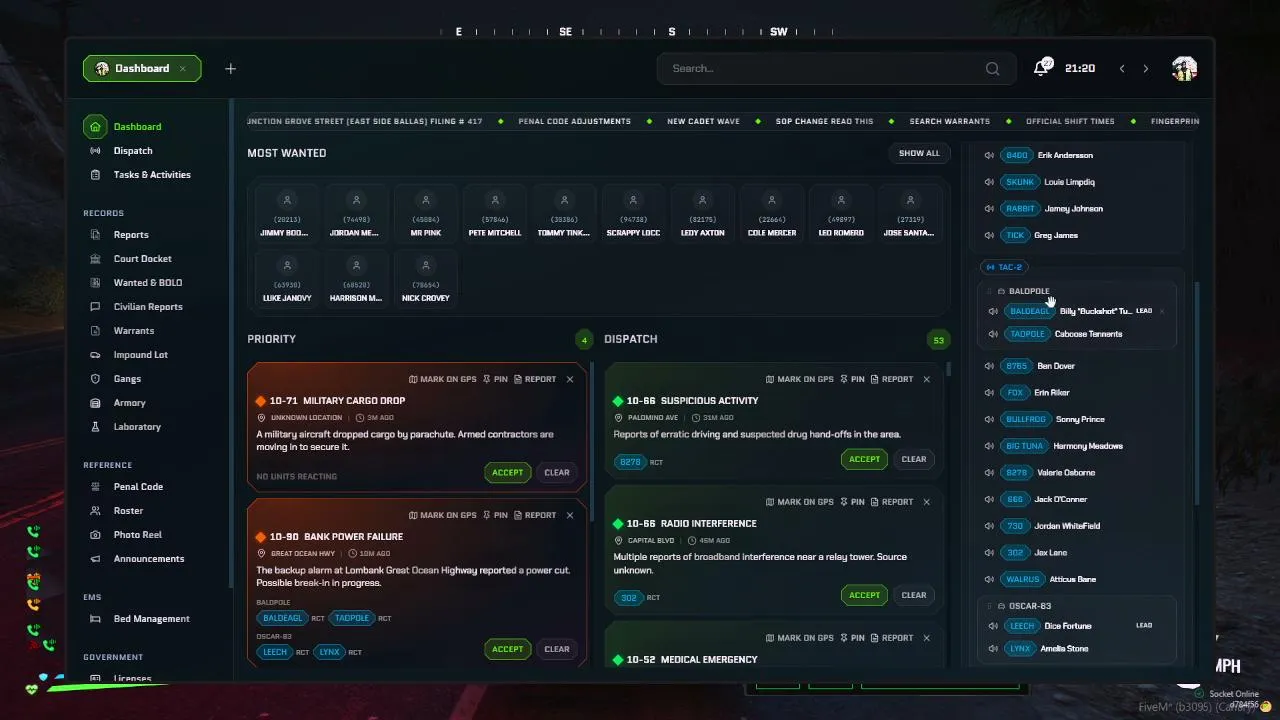Image resolution: width=1280 pixels, height=720 pixels.
Task: Open Tasks & Activities page
Action: [152, 175]
